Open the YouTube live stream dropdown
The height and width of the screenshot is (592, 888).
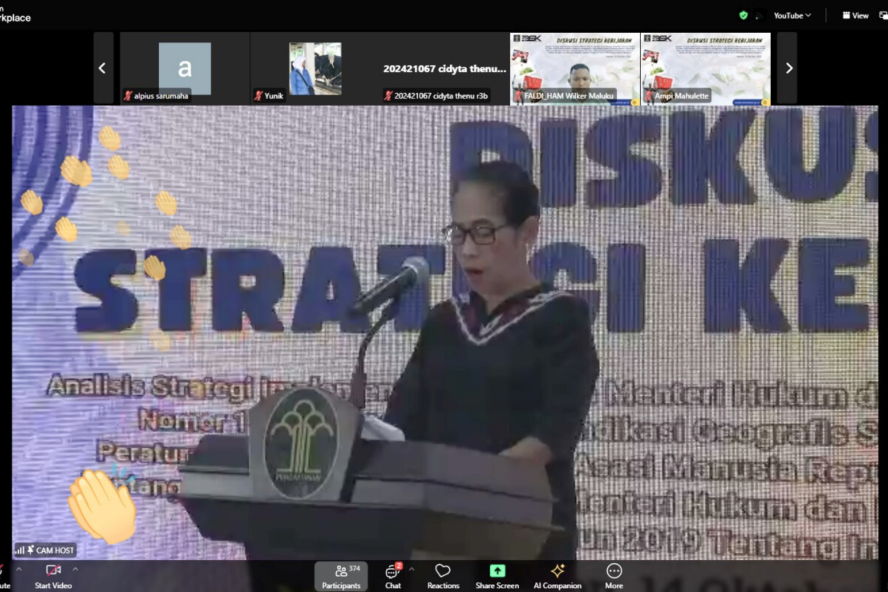click(x=792, y=15)
